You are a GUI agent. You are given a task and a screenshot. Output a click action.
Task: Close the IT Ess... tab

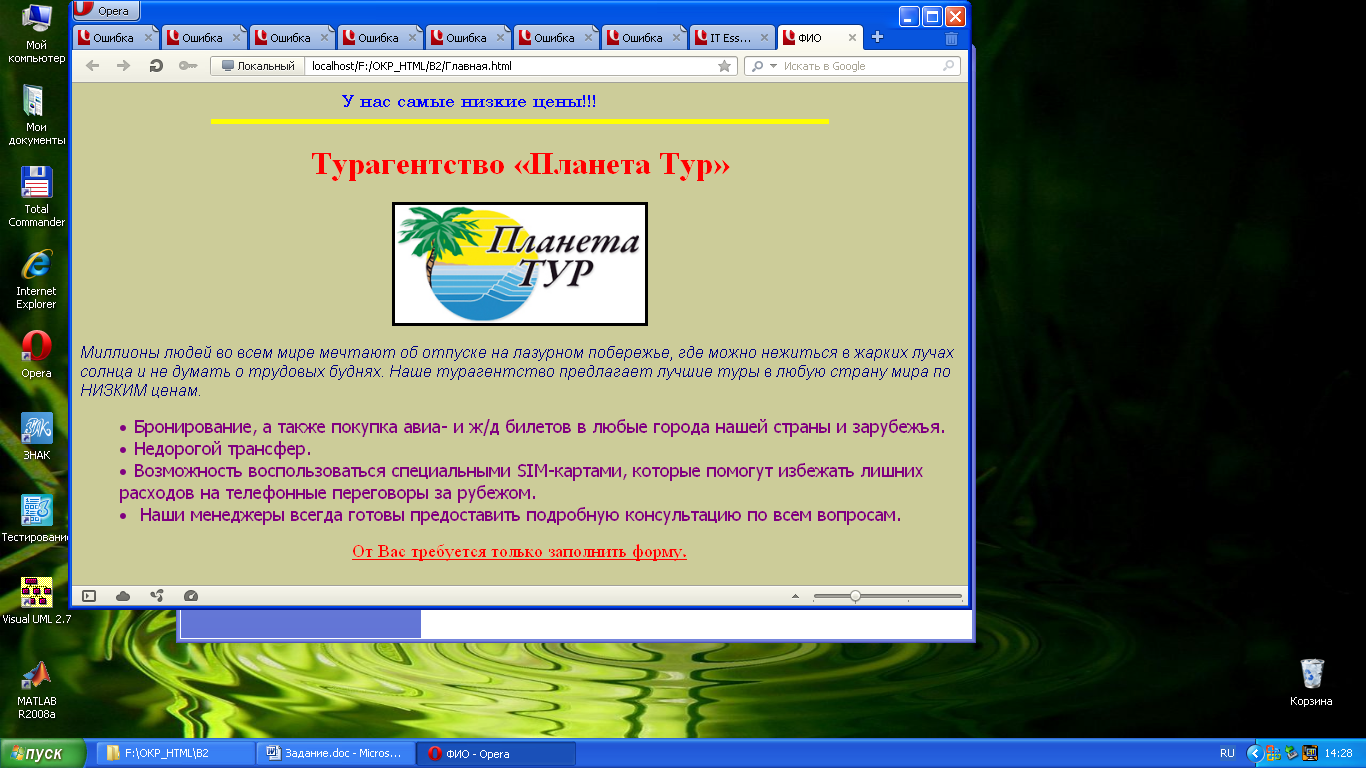coord(763,38)
